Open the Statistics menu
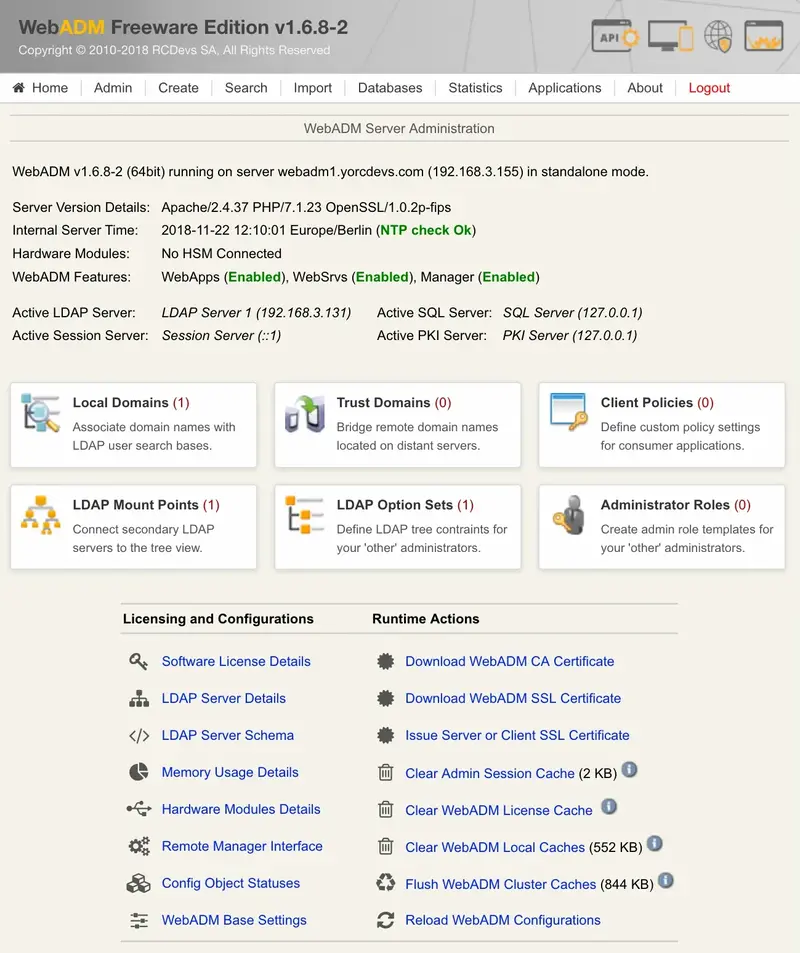This screenshot has width=800, height=953. 475,88
